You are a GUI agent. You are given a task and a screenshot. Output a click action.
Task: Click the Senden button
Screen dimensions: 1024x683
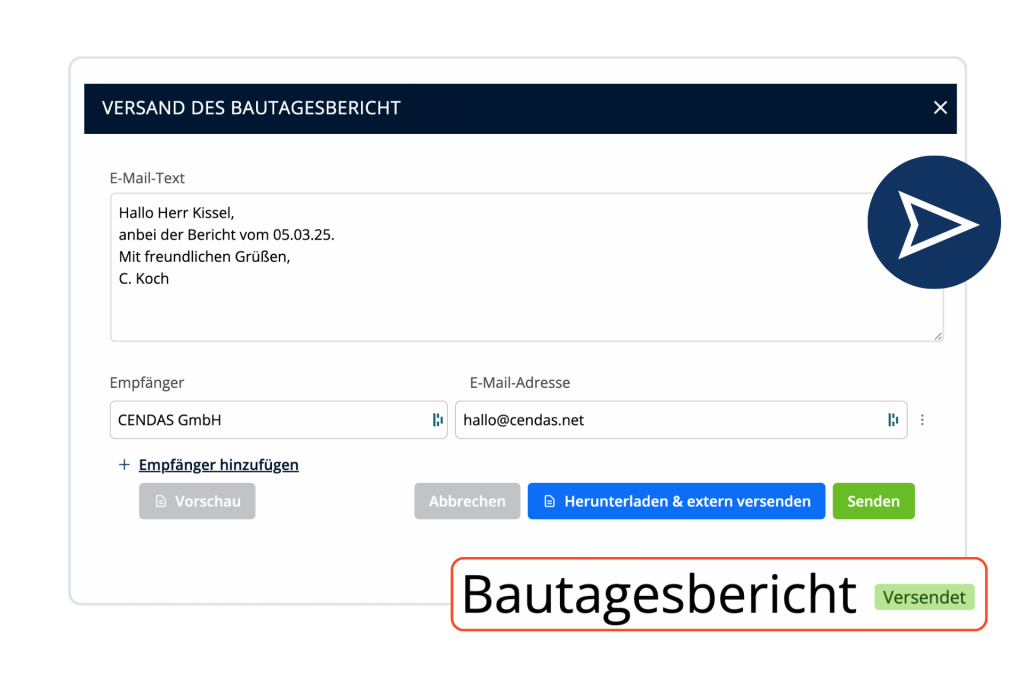pyautogui.click(x=873, y=500)
